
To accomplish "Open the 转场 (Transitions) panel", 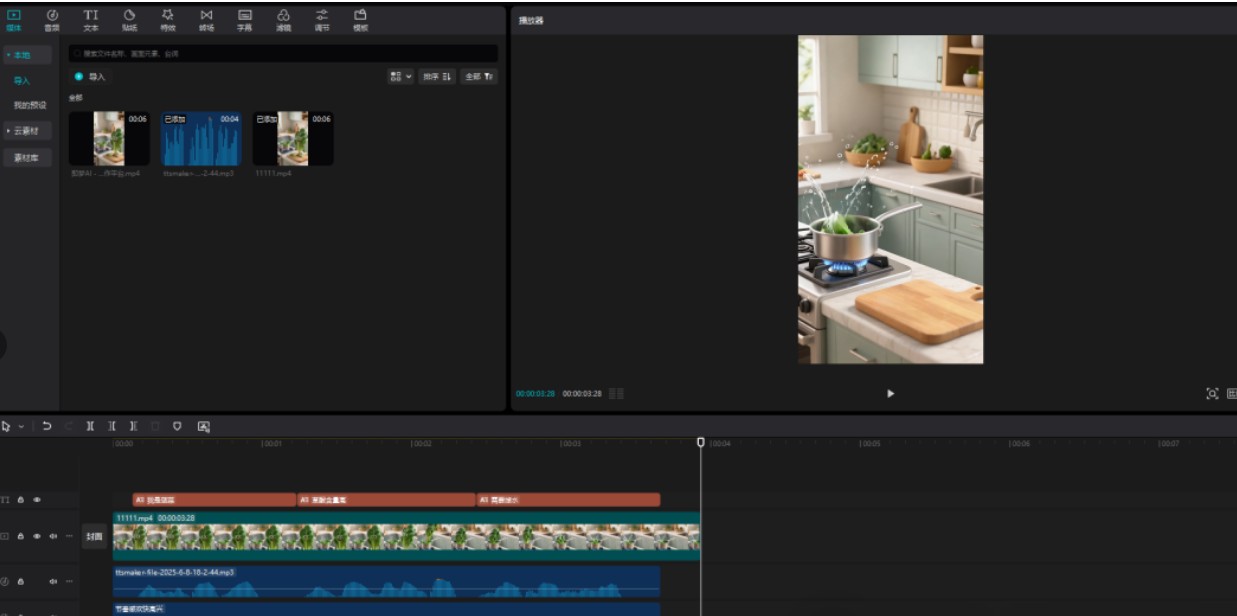I will click(x=206, y=20).
